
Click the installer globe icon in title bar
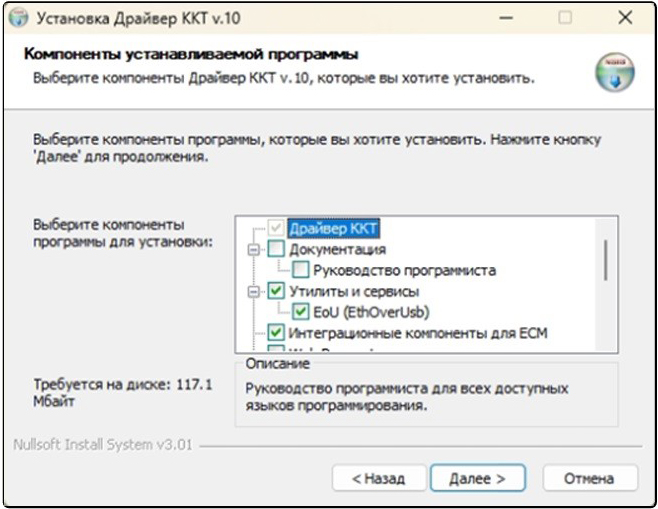click(18, 18)
